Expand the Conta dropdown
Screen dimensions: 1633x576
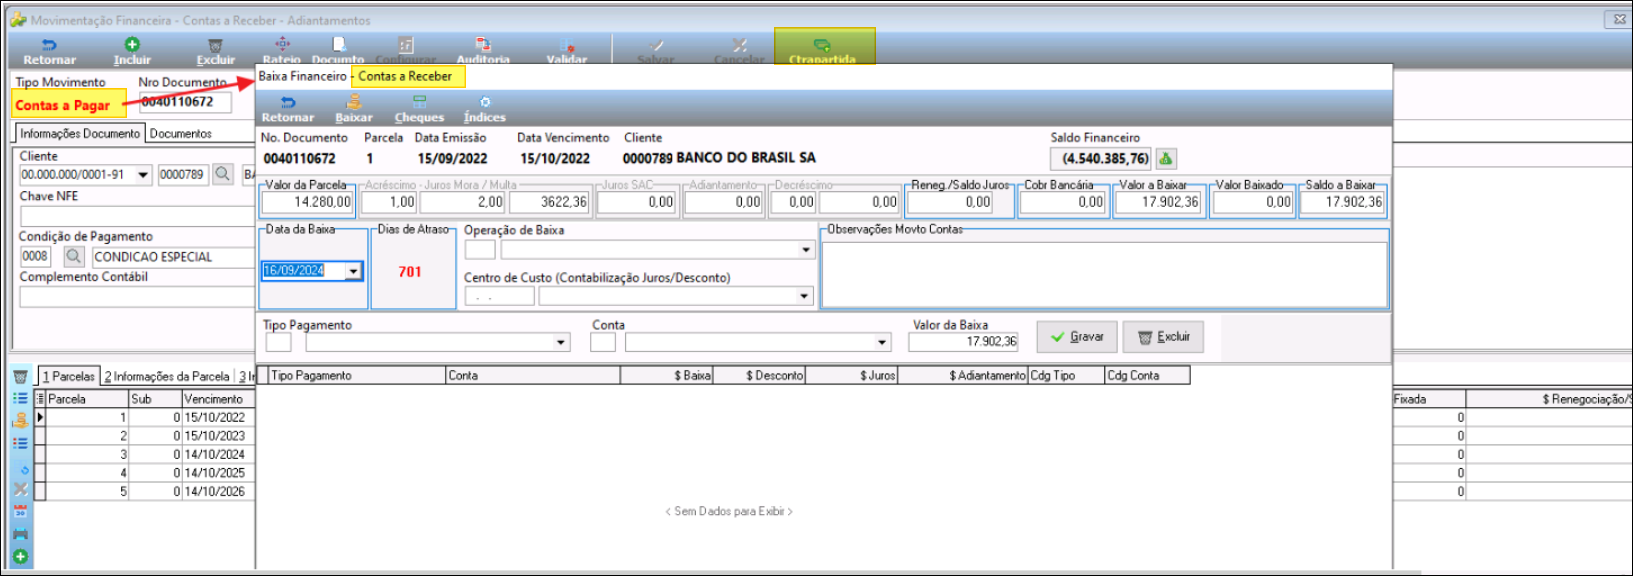coord(882,342)
